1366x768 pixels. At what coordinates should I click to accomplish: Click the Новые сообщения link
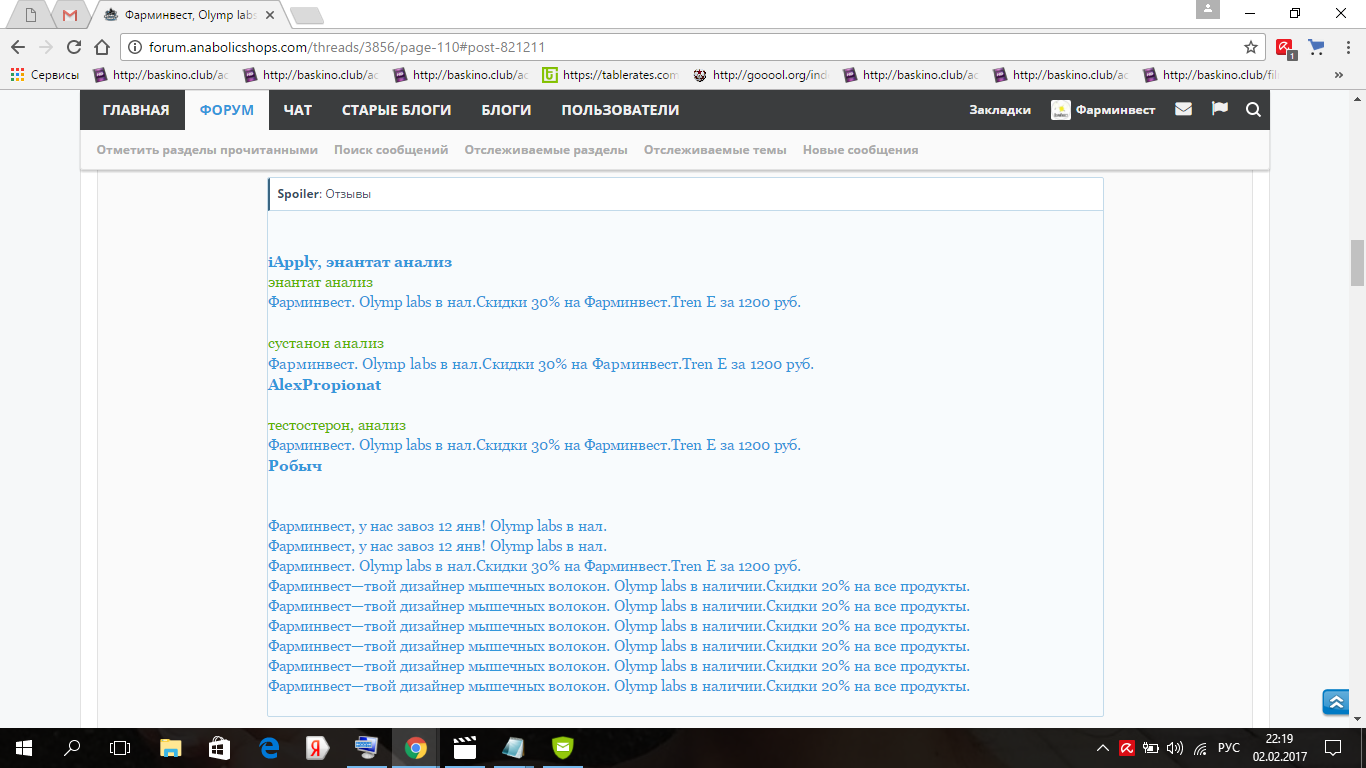[x=860, y=150]
